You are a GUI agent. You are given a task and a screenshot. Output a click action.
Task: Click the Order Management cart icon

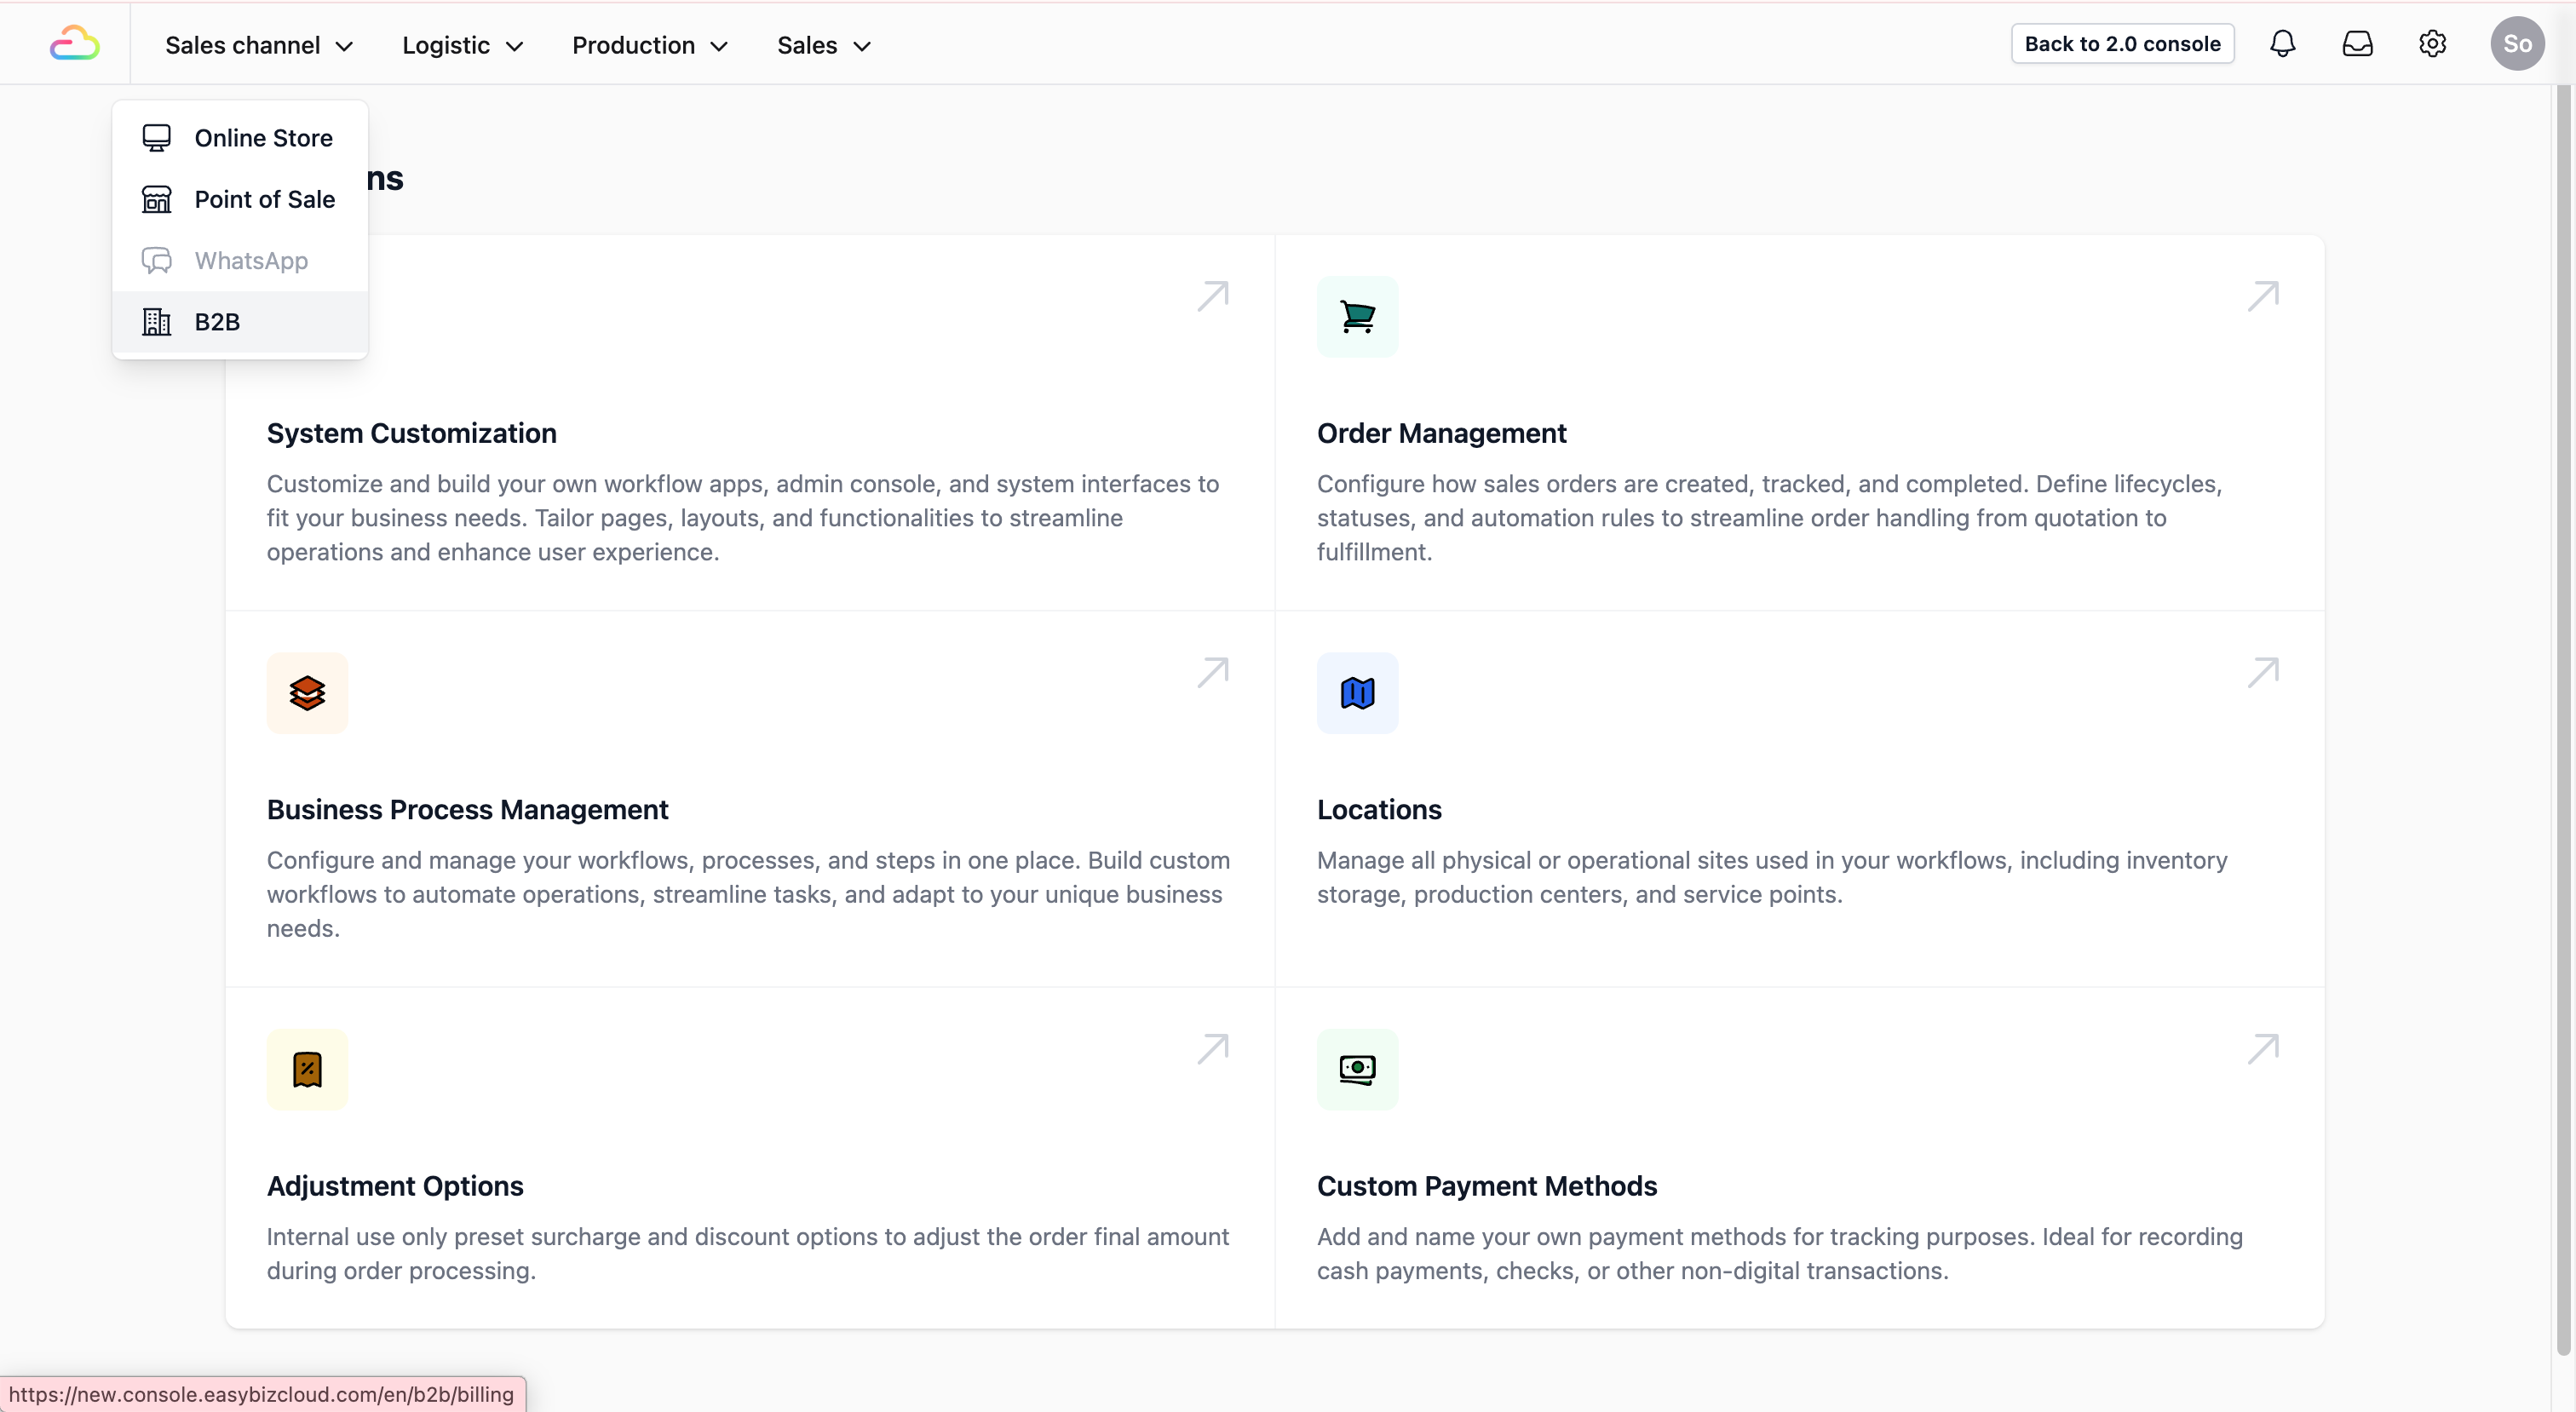pos(1357,317)
